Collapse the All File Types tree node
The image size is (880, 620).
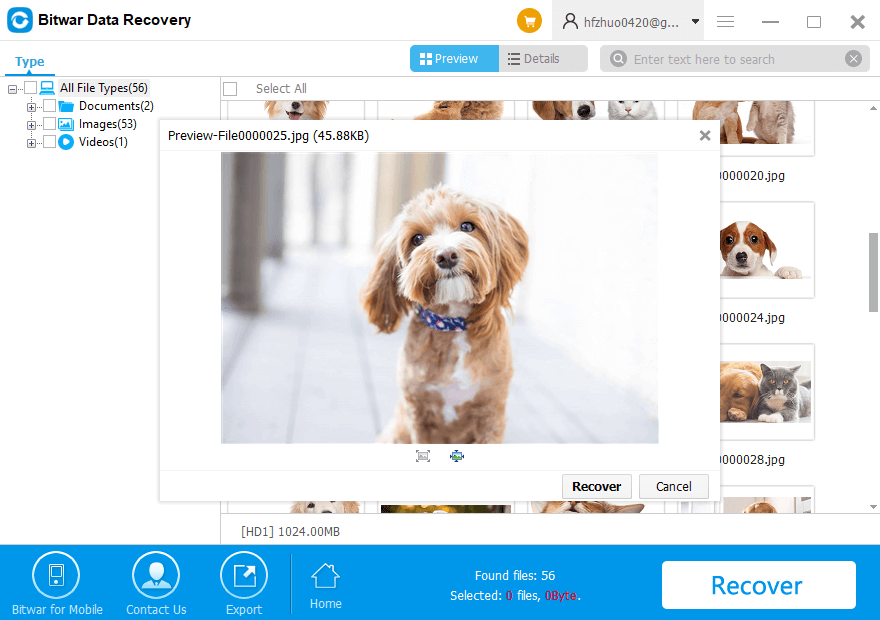pyautogui.click(x=12, y=89)
